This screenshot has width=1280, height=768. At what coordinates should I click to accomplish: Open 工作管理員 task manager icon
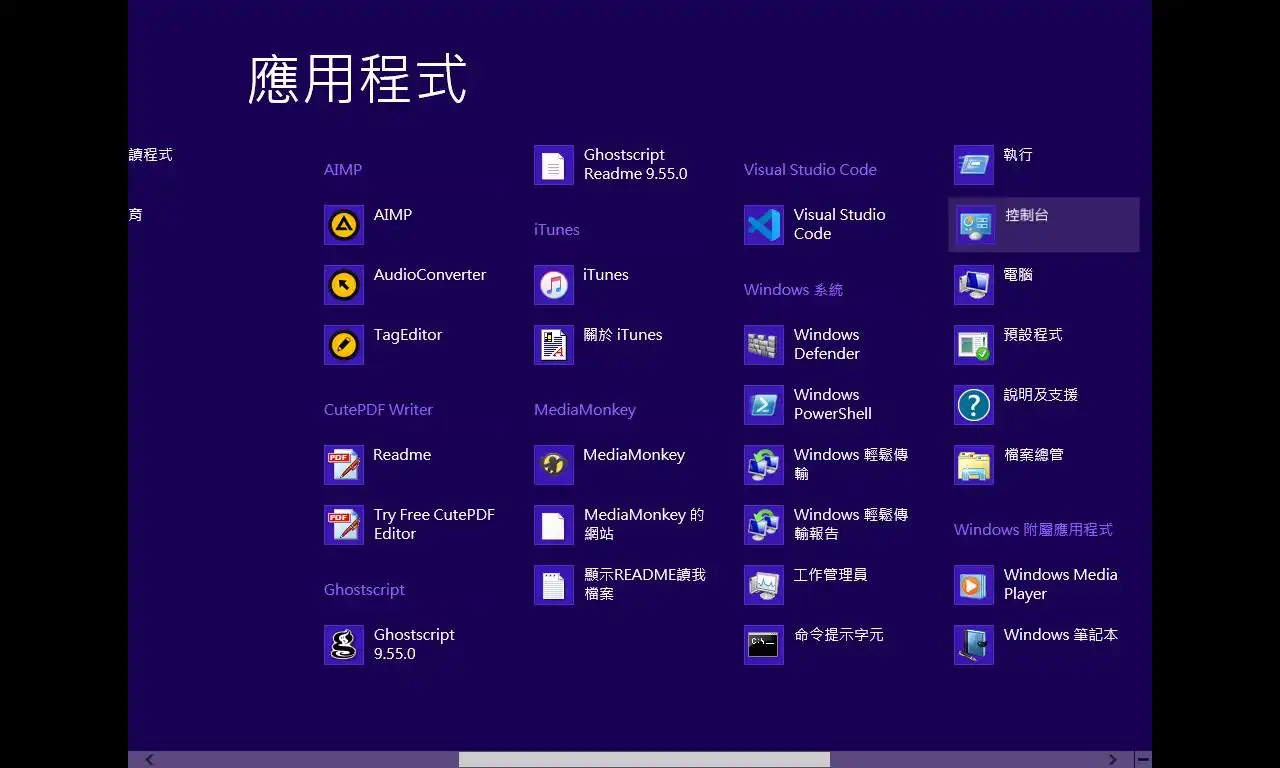[764, 585]
